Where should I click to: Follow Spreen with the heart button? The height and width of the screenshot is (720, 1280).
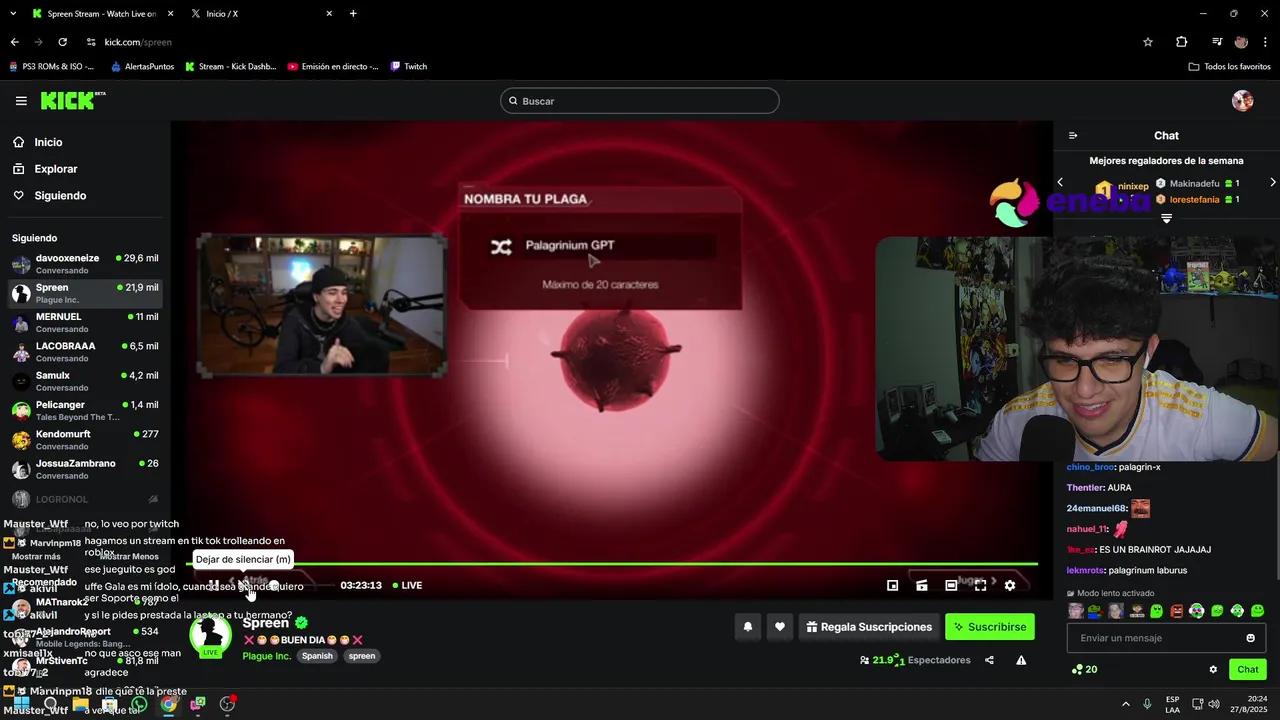tap(780, 627)
